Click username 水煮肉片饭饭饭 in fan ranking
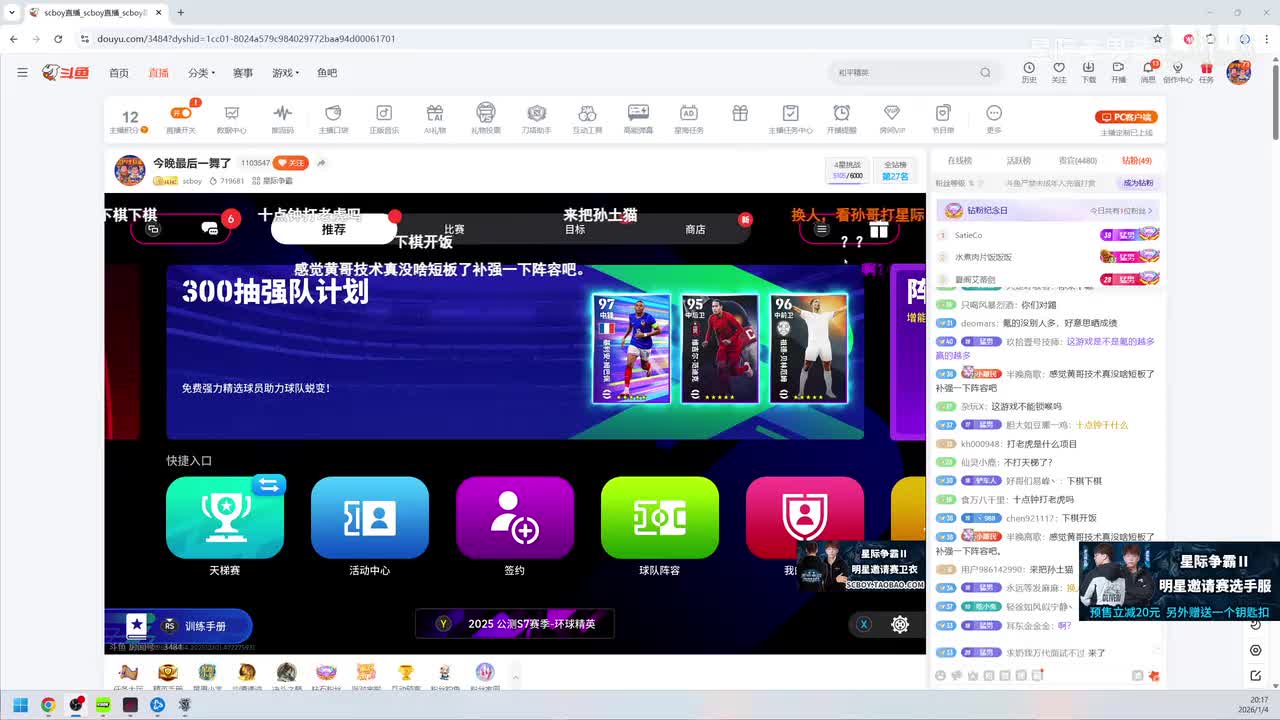 tap(983, 257)
